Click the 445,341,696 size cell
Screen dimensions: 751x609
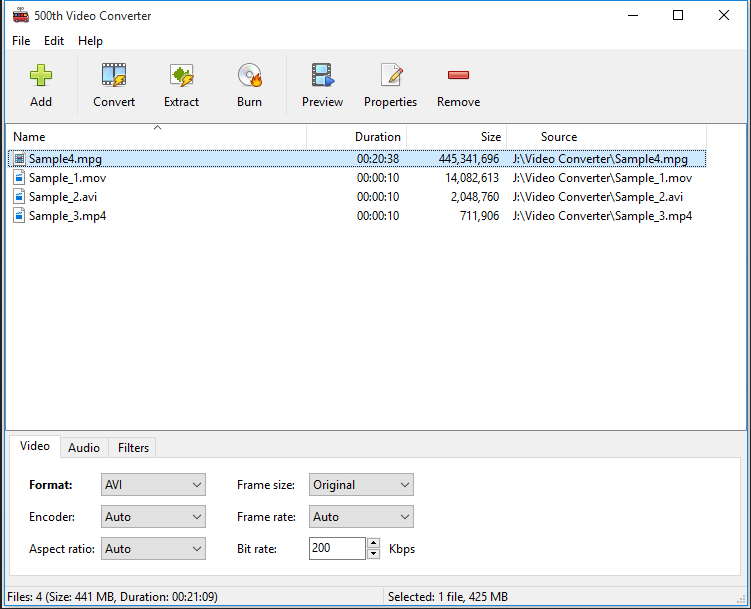(x=469, y=158)
